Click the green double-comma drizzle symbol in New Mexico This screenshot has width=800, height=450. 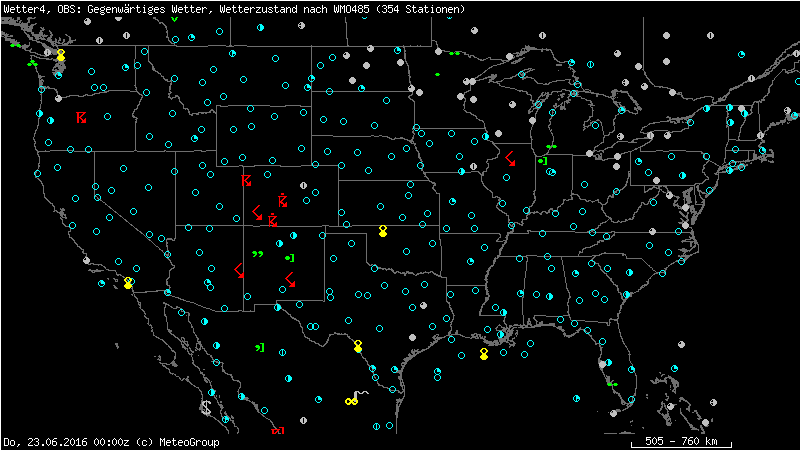click(x=258, y=254)
